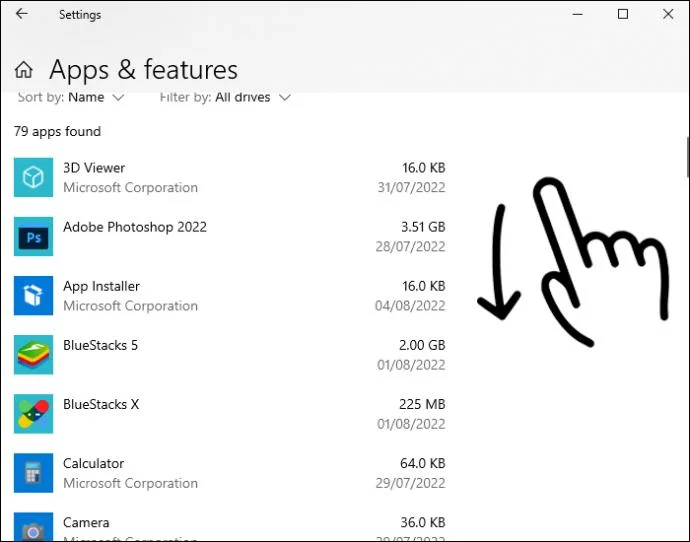Click the Settings window title

[x=80, y=15]
